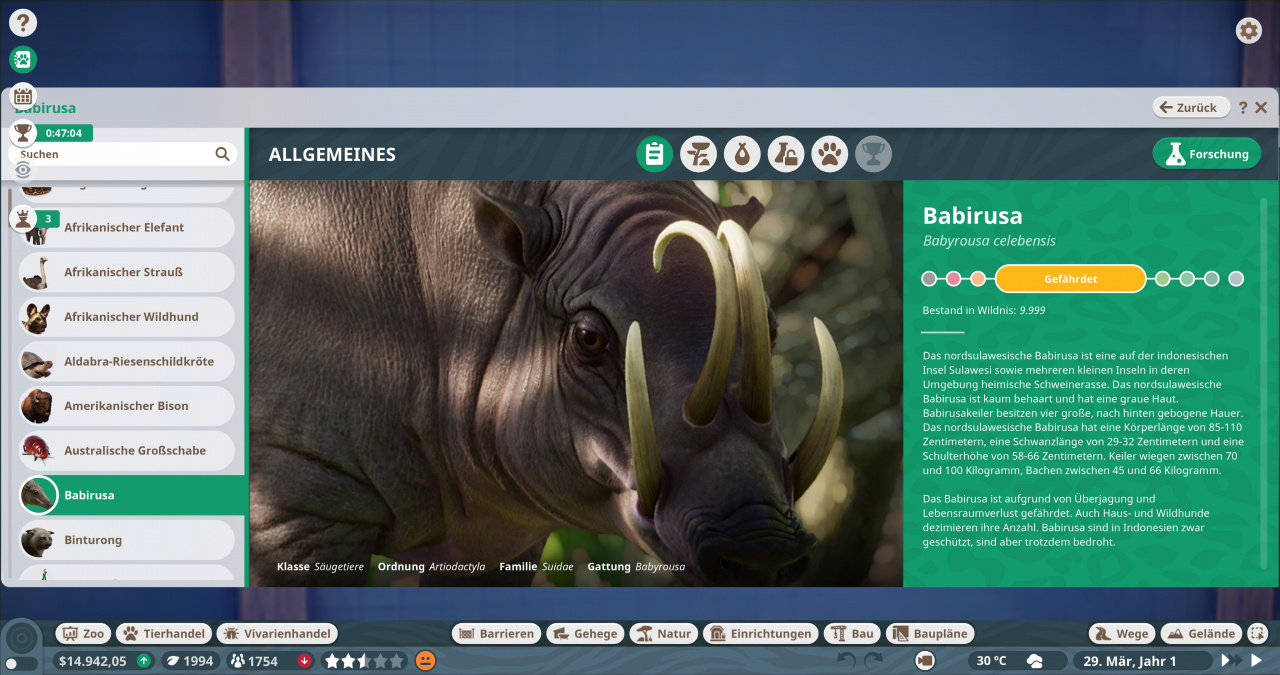Select Aldabra-Riesenschildkröte in the animal list
1280x675 pixels.
(x=127, y=361)
